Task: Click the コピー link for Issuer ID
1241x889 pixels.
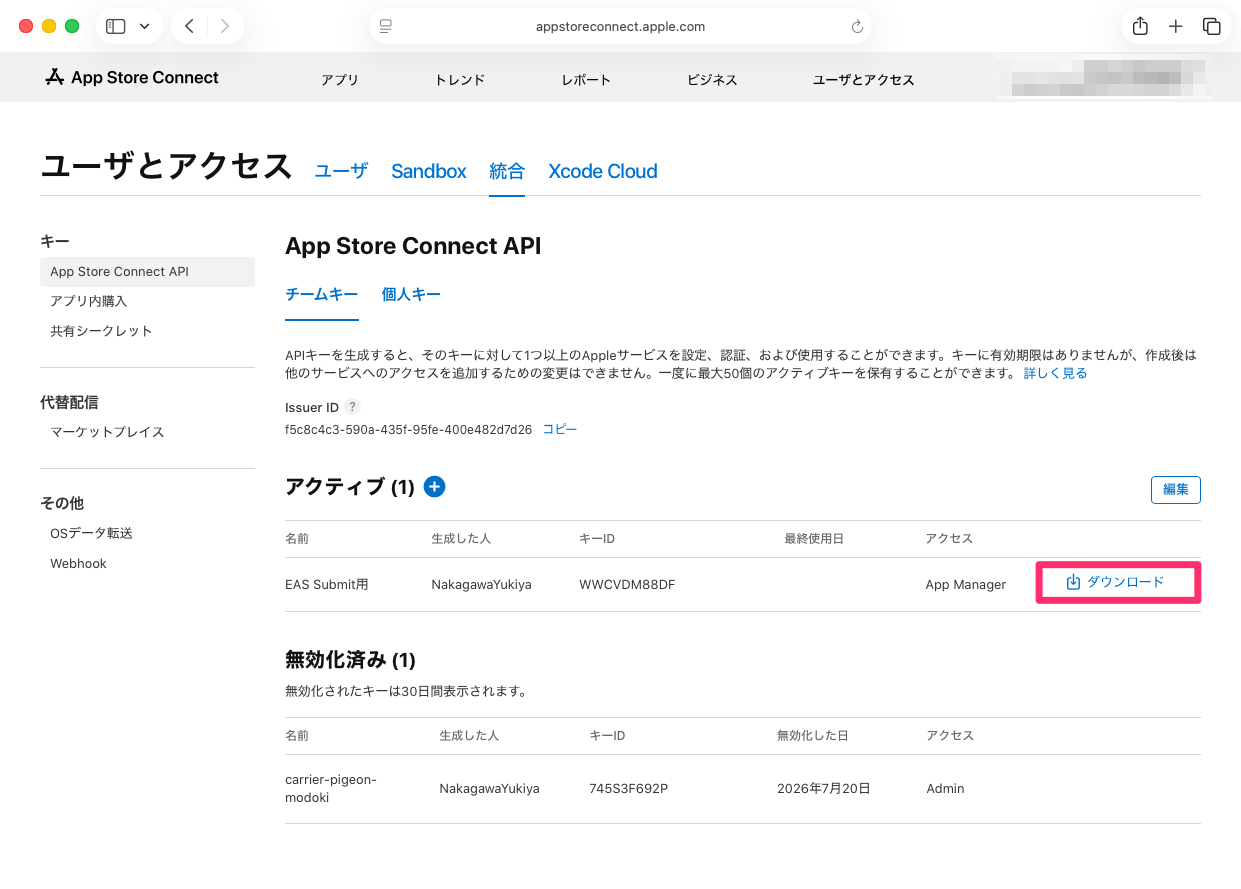Action: click(x=560, y=429)
